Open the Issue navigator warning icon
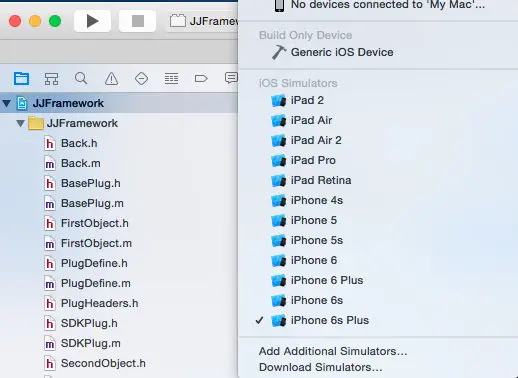The height and width of the screenshot is (378, 518). [x=111, y=79]
